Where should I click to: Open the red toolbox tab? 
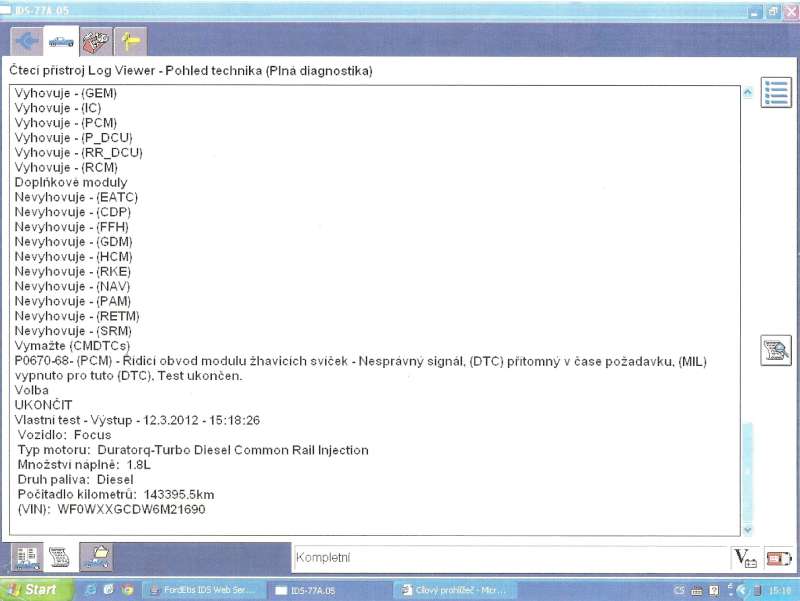(96, 42)
